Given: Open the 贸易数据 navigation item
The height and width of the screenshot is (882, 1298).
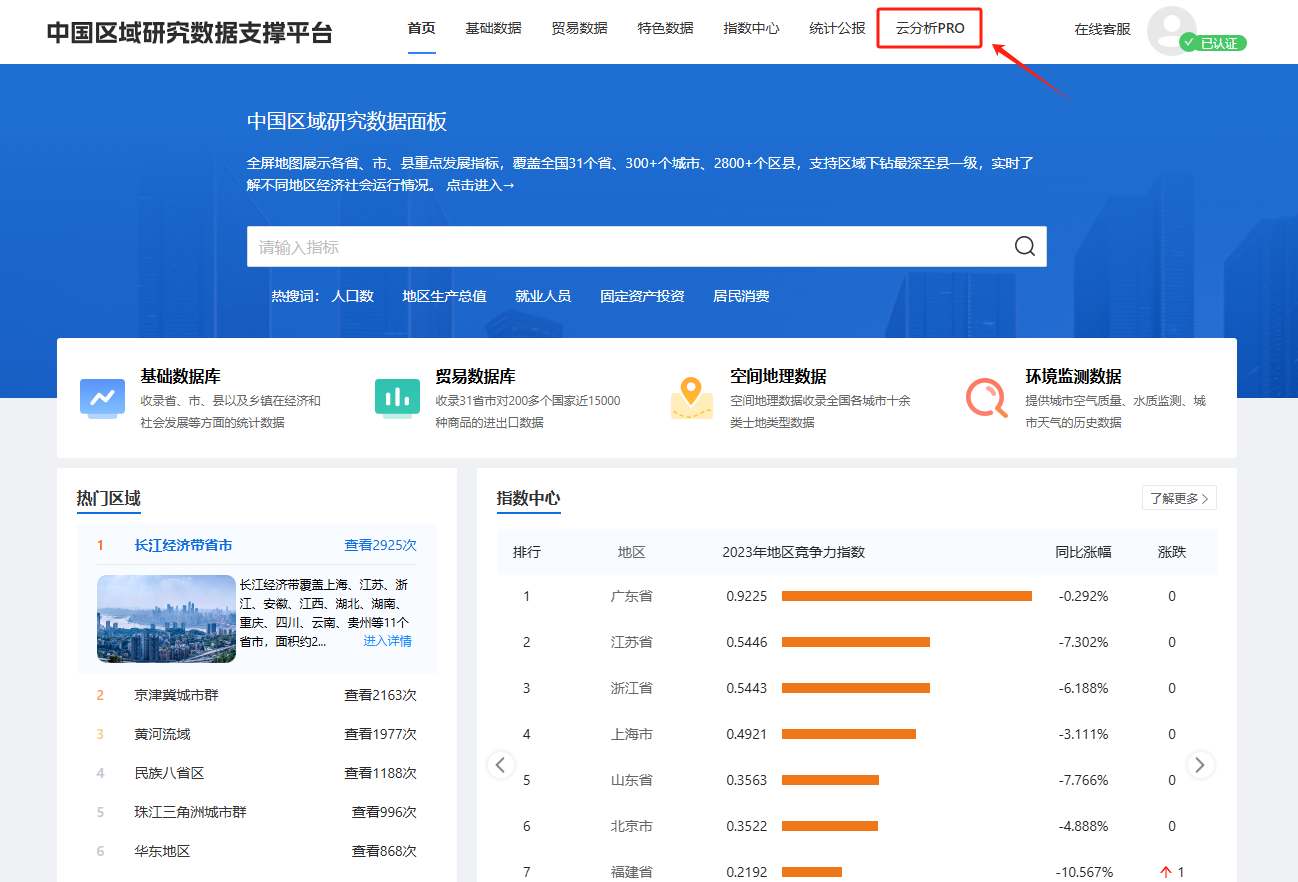Looking at the screenshot, I should 579,28.
